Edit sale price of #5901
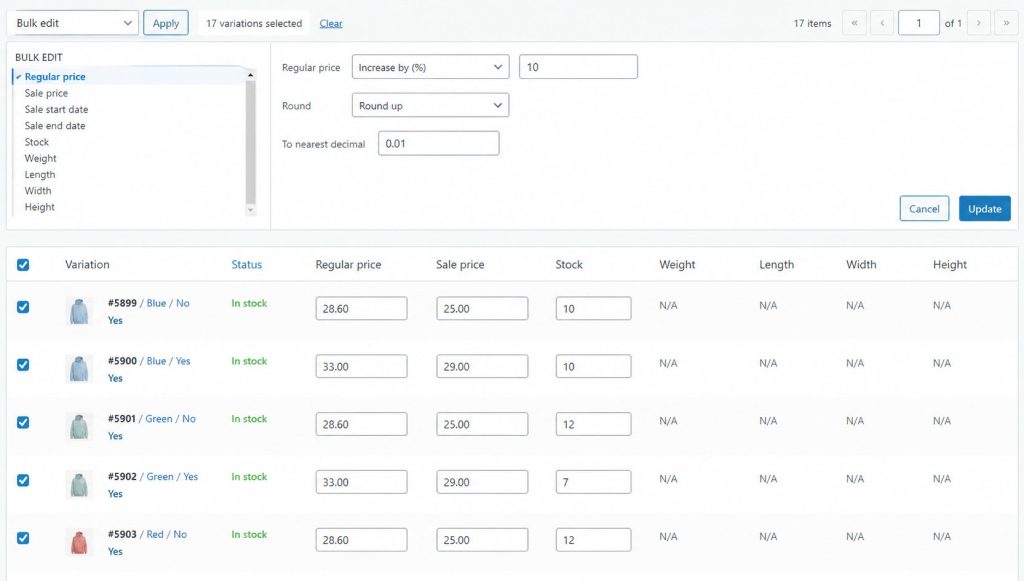The image size is (1024, 581). (x=482, y=424)
